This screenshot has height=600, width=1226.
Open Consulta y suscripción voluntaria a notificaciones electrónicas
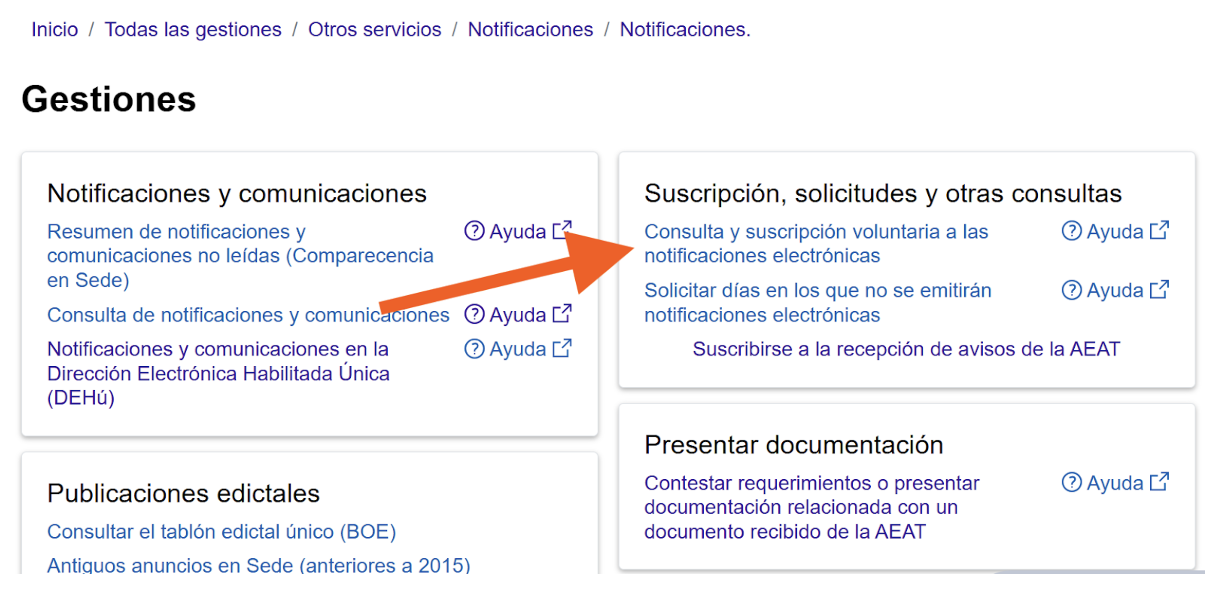coord(816,244)
